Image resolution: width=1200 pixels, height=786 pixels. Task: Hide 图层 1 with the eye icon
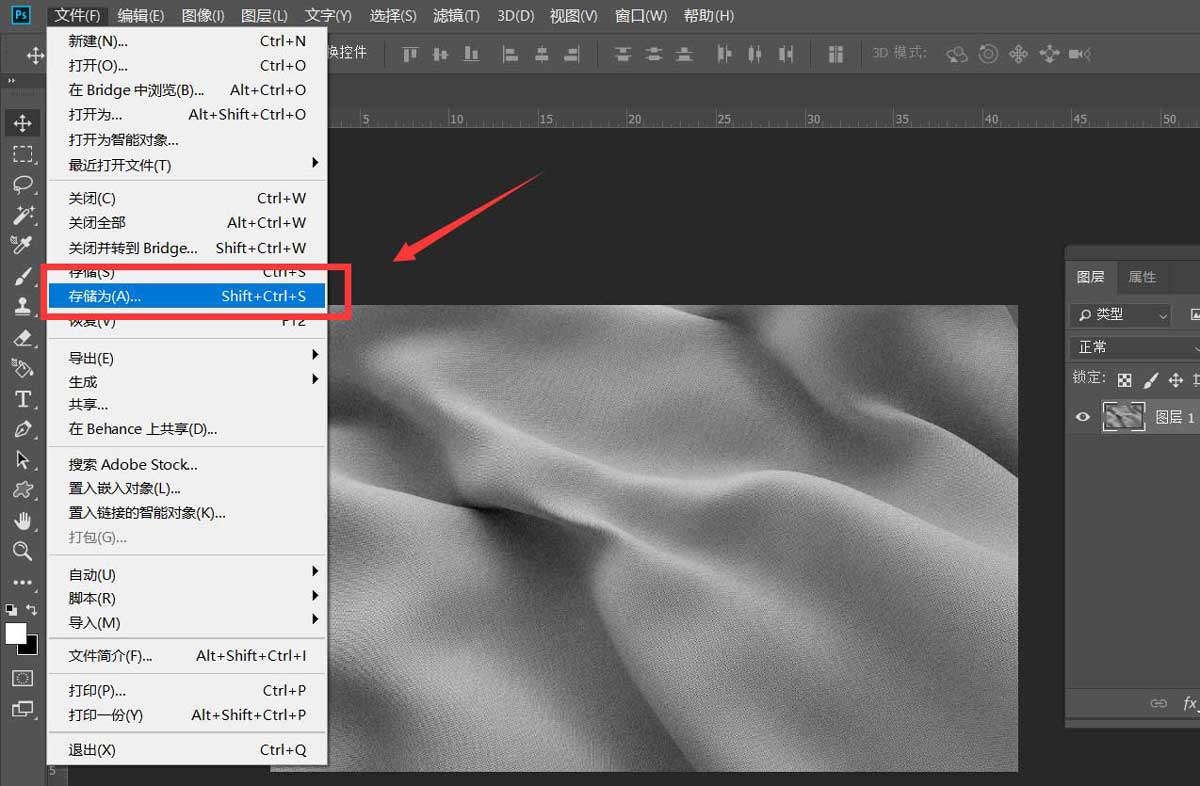coord(1083,417)
